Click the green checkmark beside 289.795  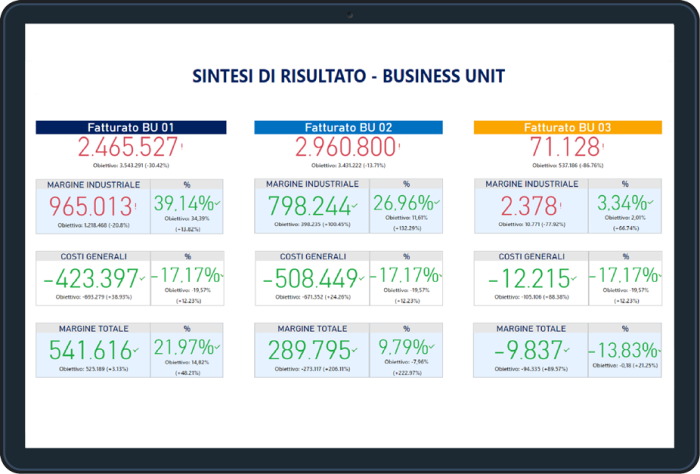[354, 352]
